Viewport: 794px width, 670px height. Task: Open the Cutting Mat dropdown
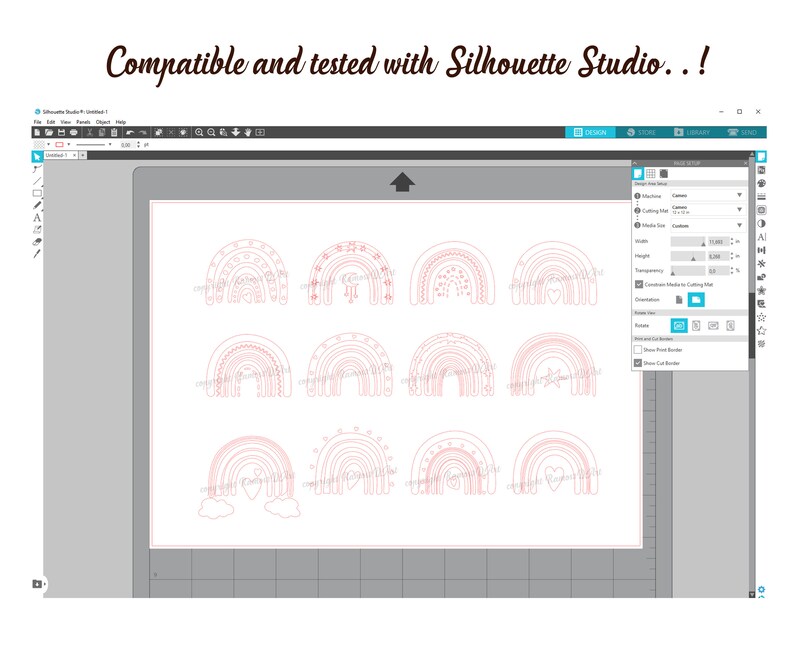pyautogui.click(x=708, y=210)
